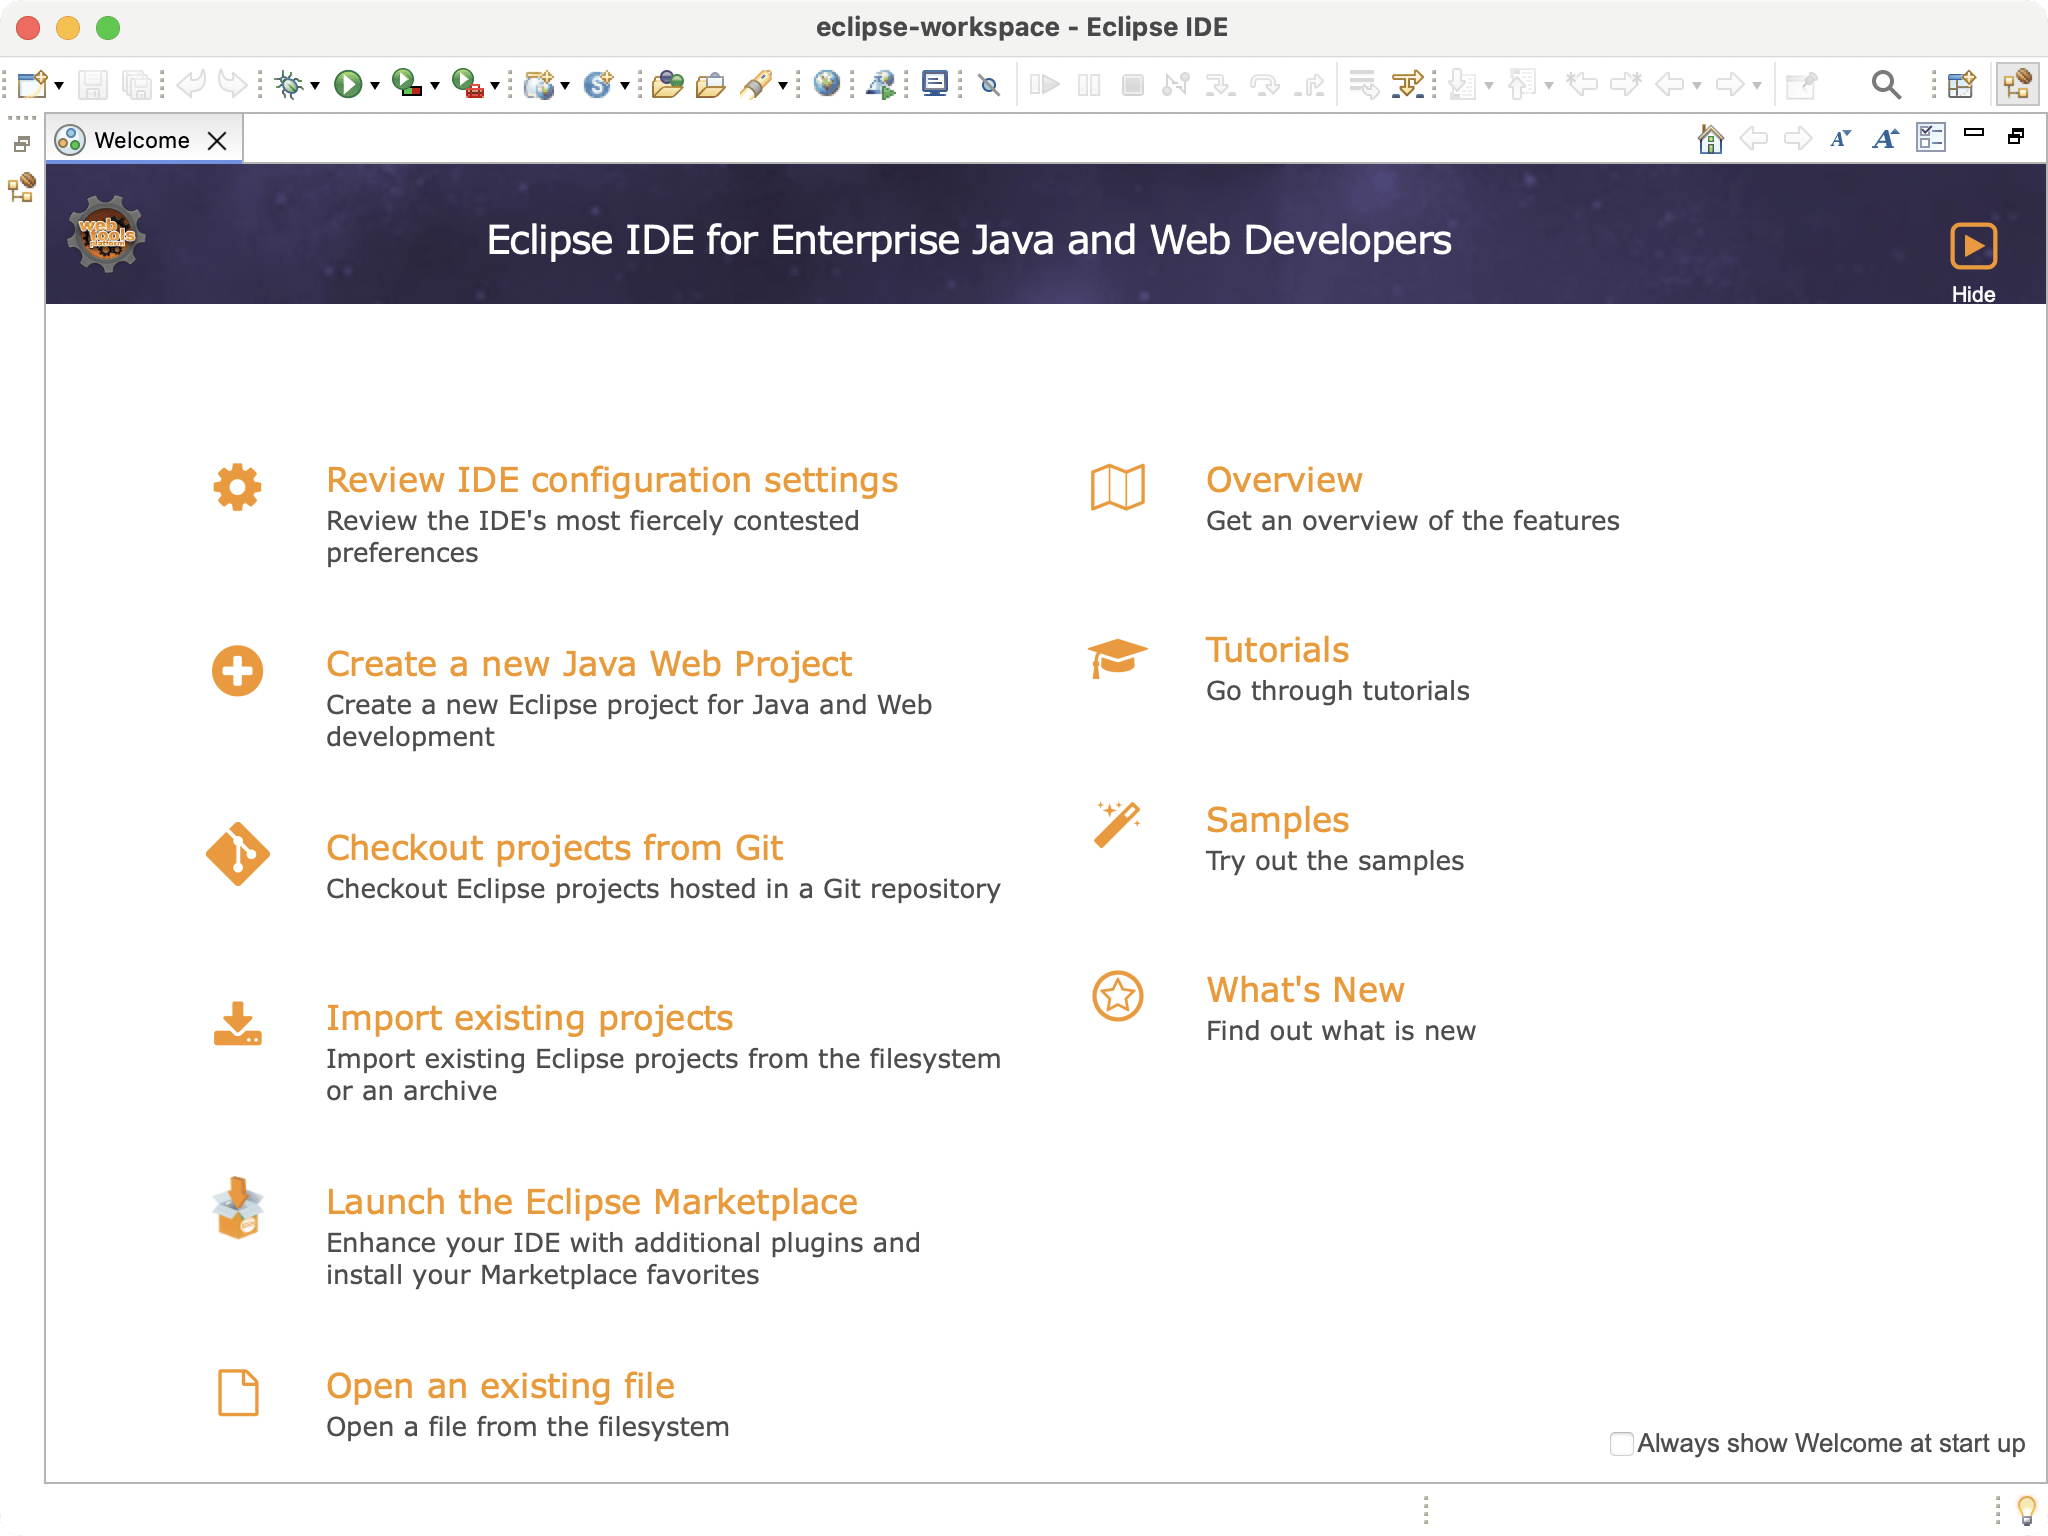
Task: Open the Overview link
Action: (x=1284, y=480)
